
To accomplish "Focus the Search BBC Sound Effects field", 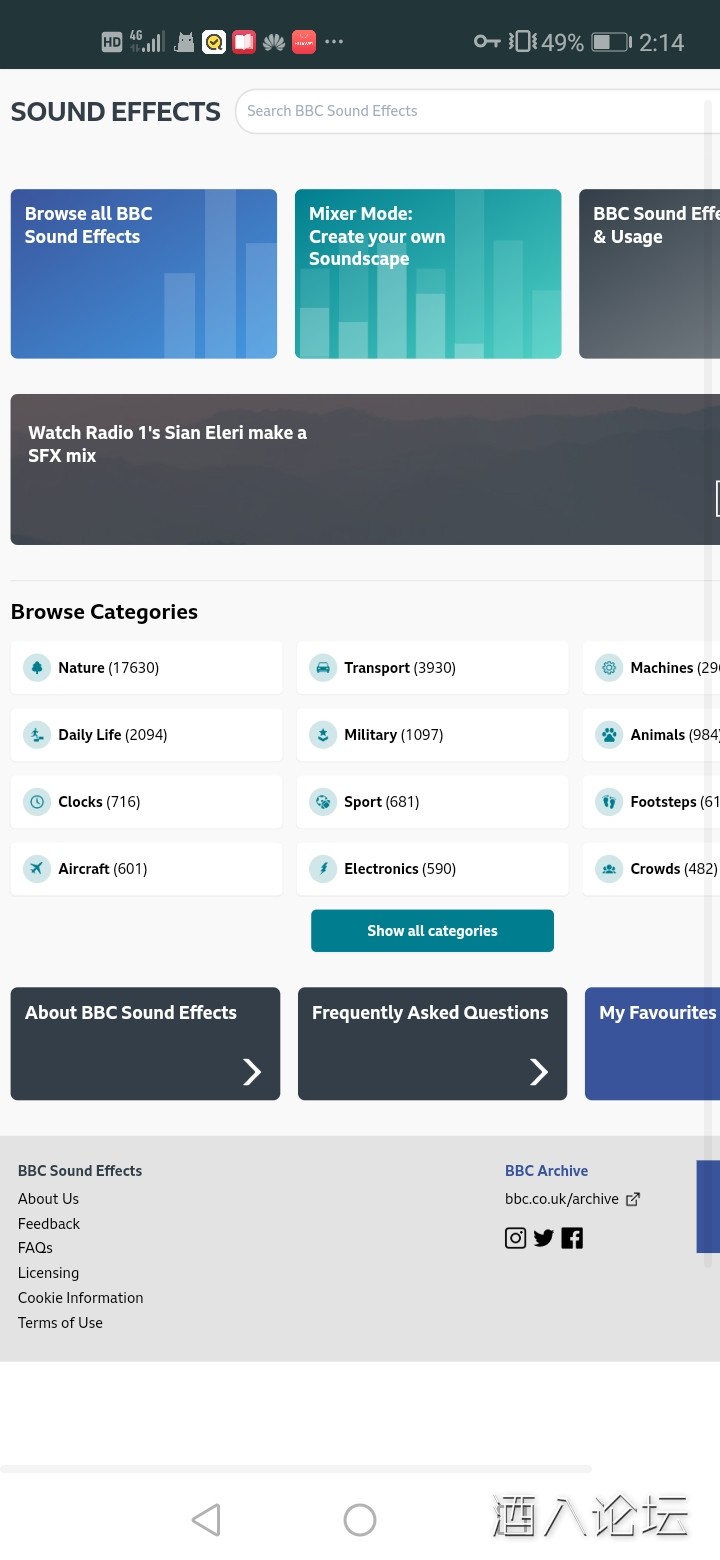I will coord(470,111).
